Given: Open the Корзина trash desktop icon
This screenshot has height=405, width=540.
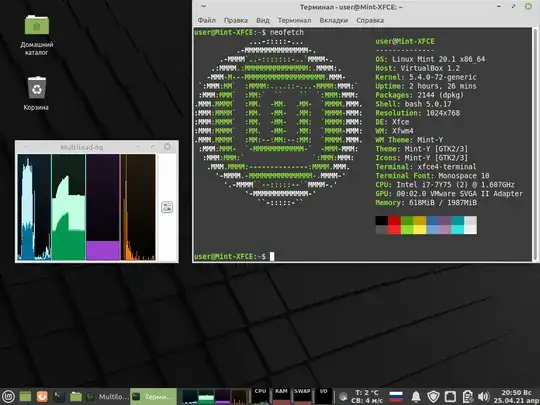Looking at the screenshot, I should tap(36, 93).
